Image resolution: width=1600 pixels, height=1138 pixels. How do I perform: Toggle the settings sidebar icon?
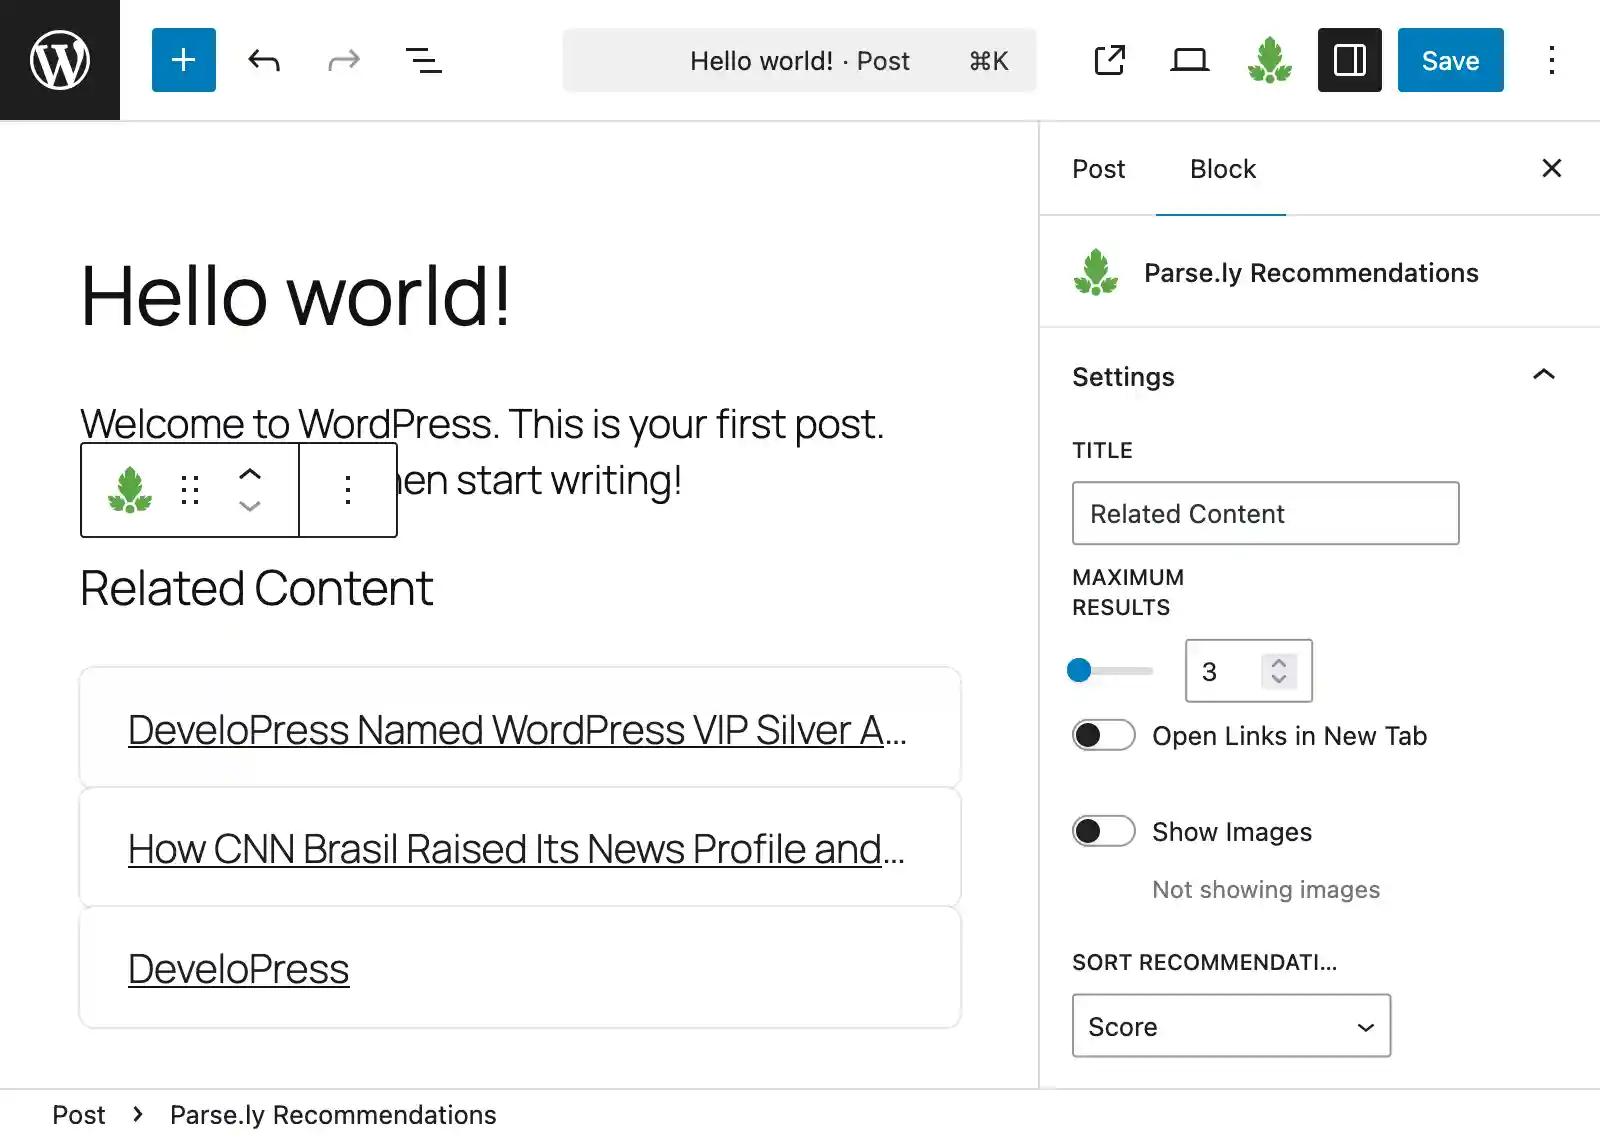click(x=1349, y=60)
